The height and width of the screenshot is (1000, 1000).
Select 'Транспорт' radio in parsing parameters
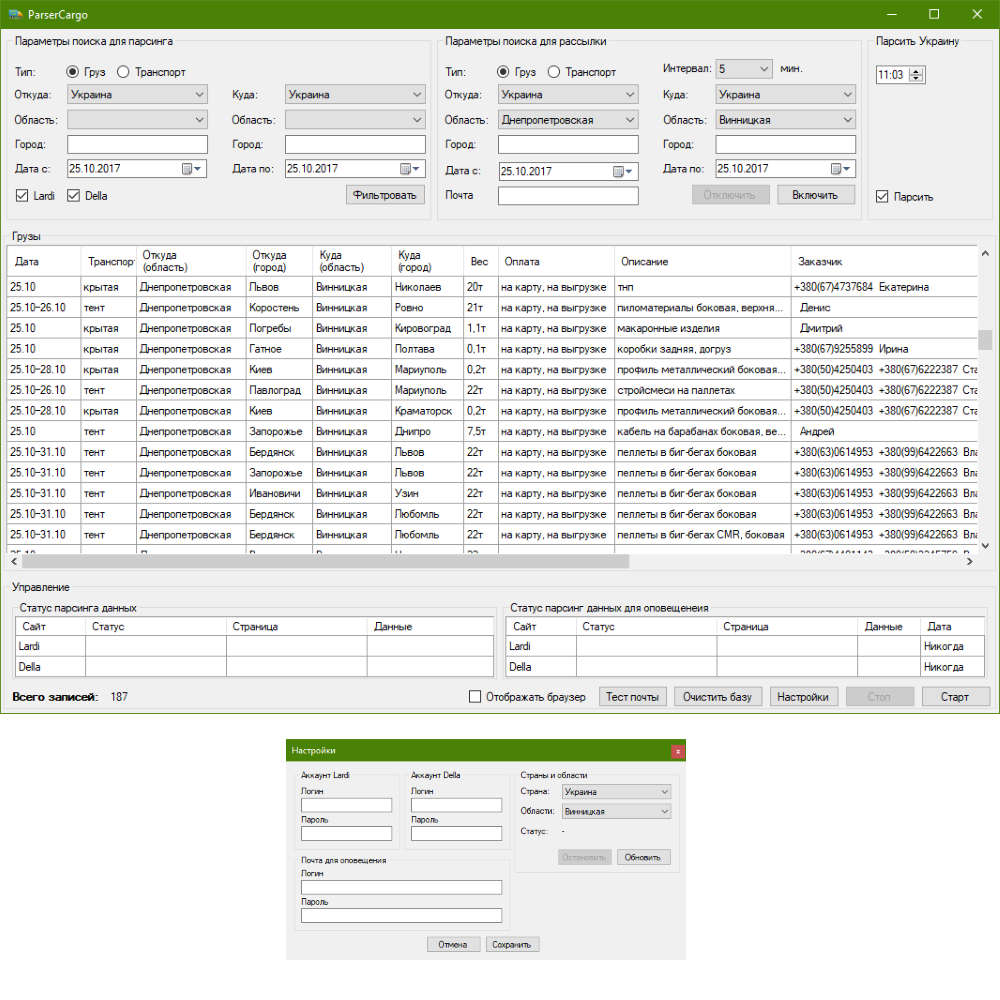(123, 72)
